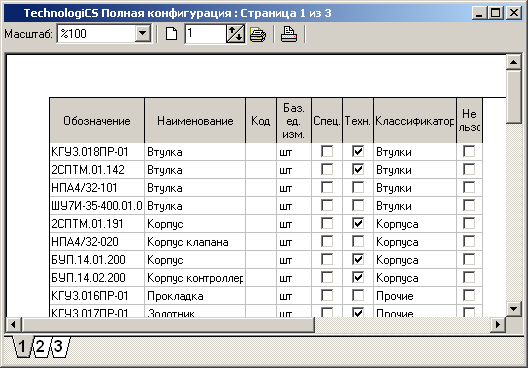528x368 pixels.
Task: Uncheck Техн. checkbox for БУП.14.01.200
Action: [358, 259]
